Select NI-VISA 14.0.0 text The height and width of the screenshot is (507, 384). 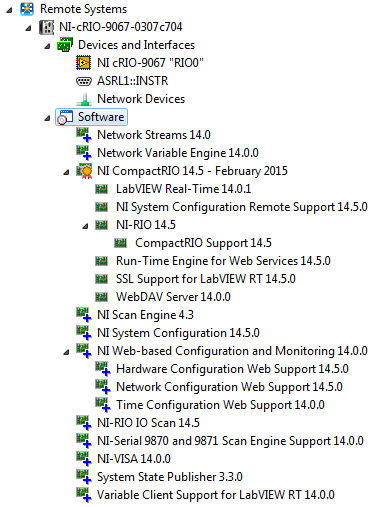coord(134,459)
